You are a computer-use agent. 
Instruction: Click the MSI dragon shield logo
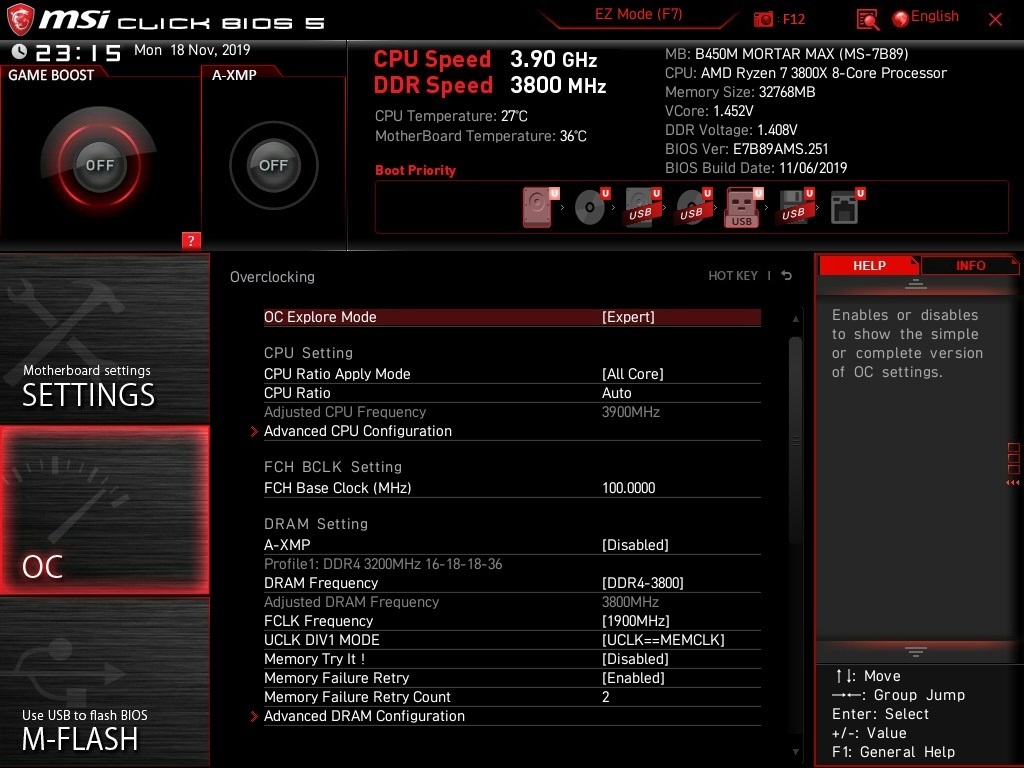coord(20,19)
